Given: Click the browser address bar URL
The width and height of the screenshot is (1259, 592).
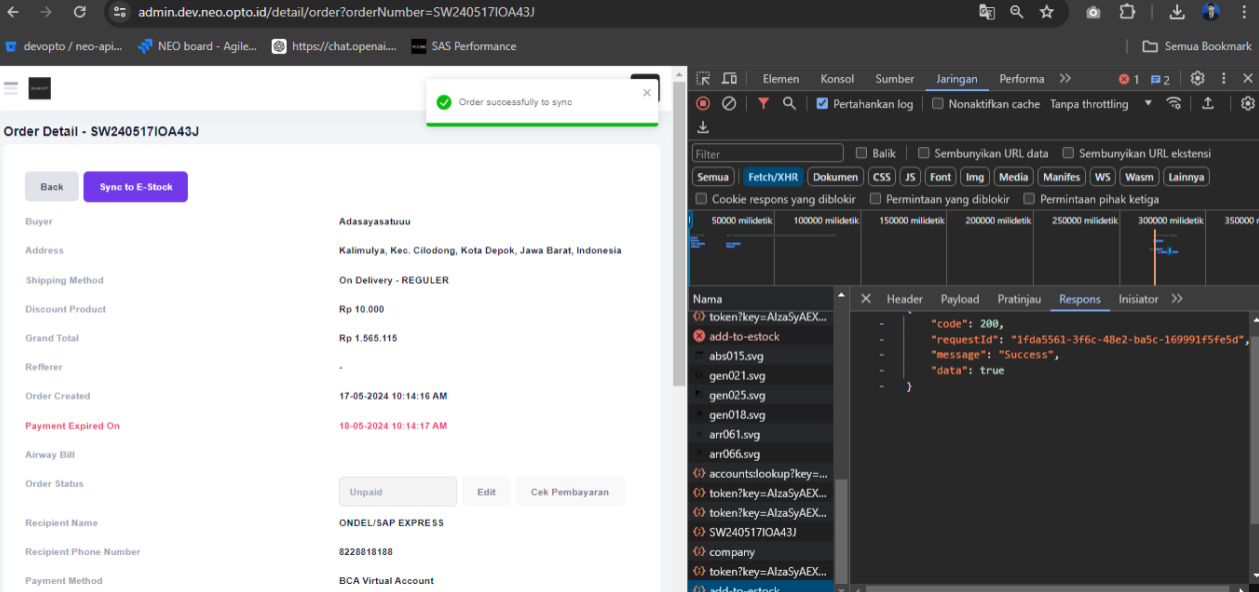Looking at the screenshot, I should tap(336, 12).
